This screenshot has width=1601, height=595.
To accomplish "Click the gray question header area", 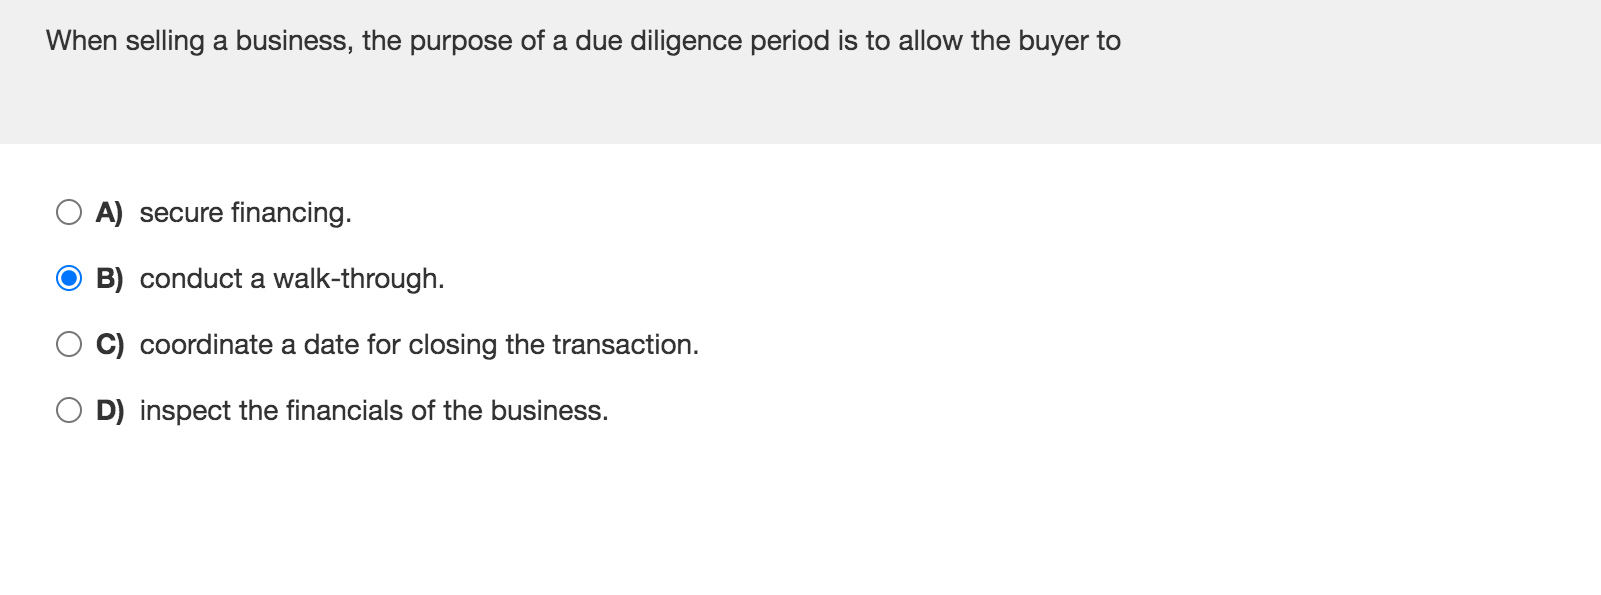I will point(800,70).
